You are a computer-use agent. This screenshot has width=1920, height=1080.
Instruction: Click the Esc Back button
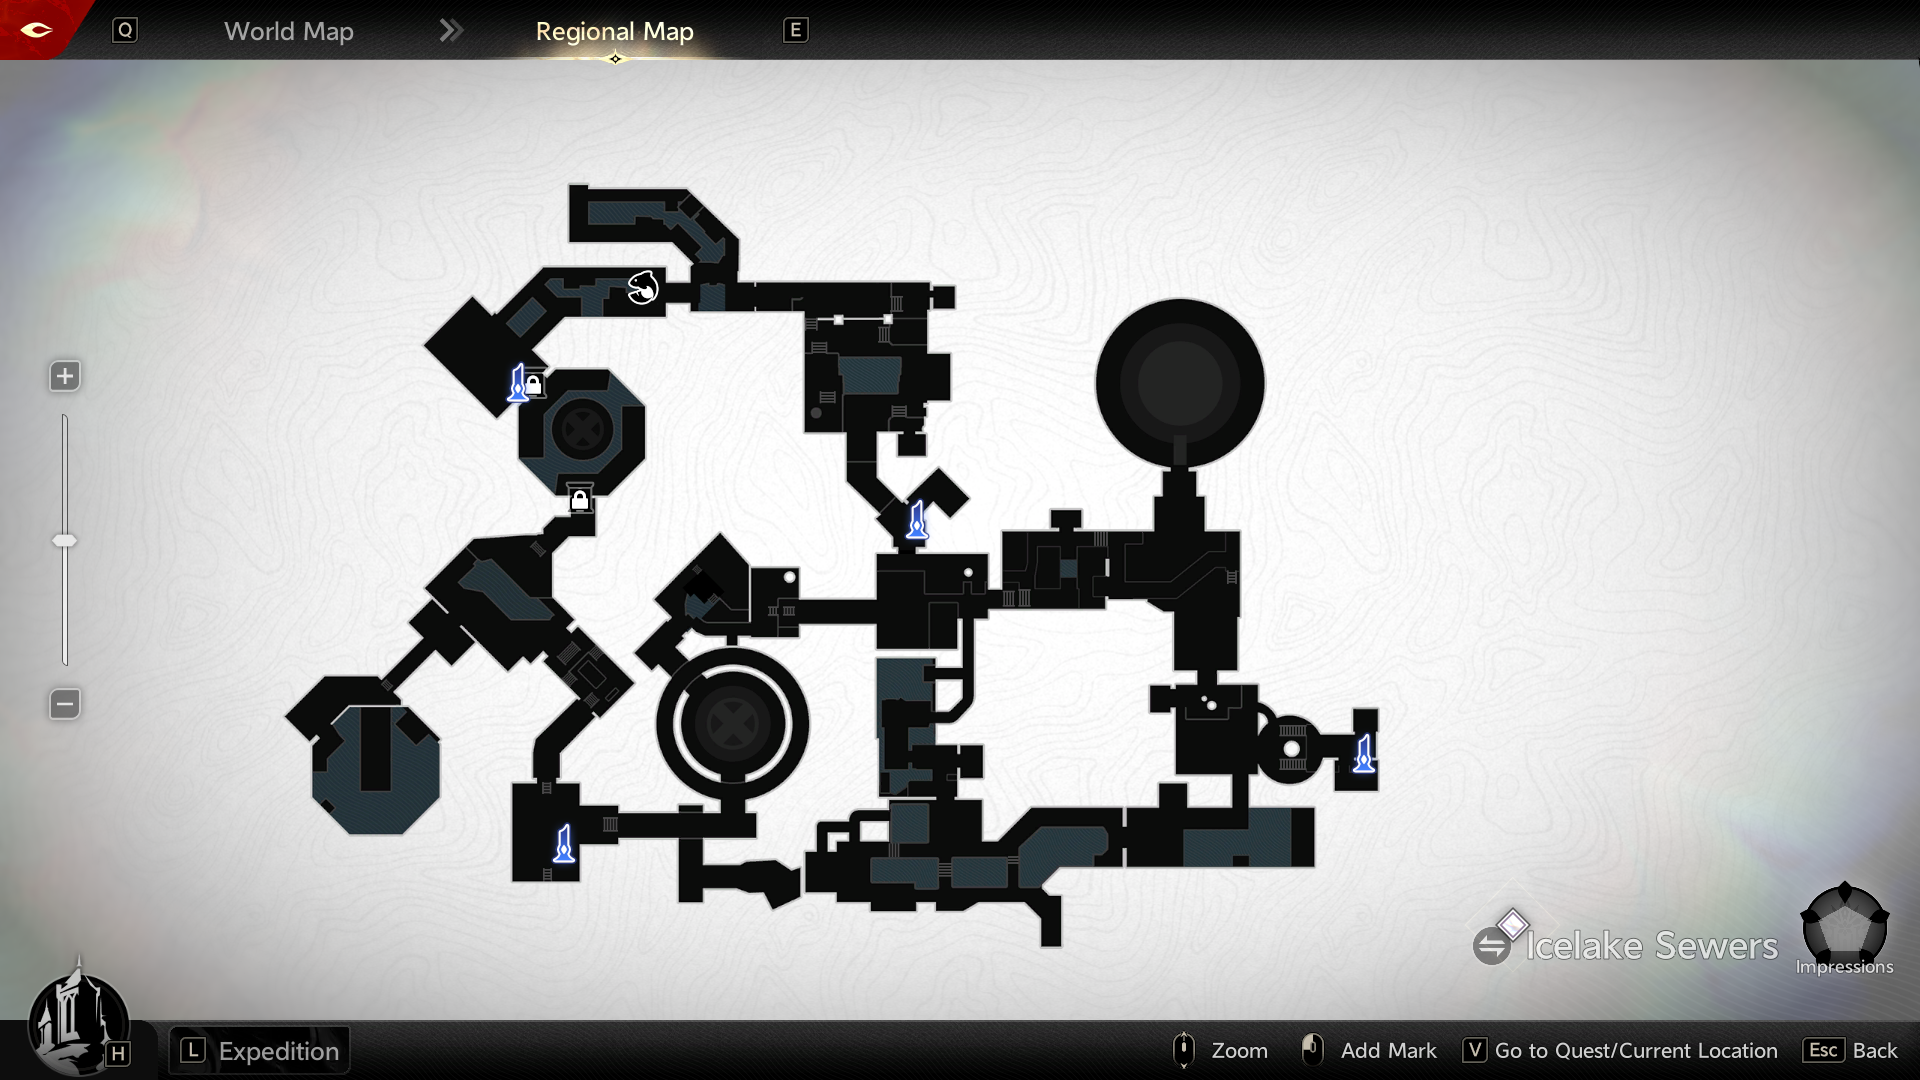[1851, 1051]
